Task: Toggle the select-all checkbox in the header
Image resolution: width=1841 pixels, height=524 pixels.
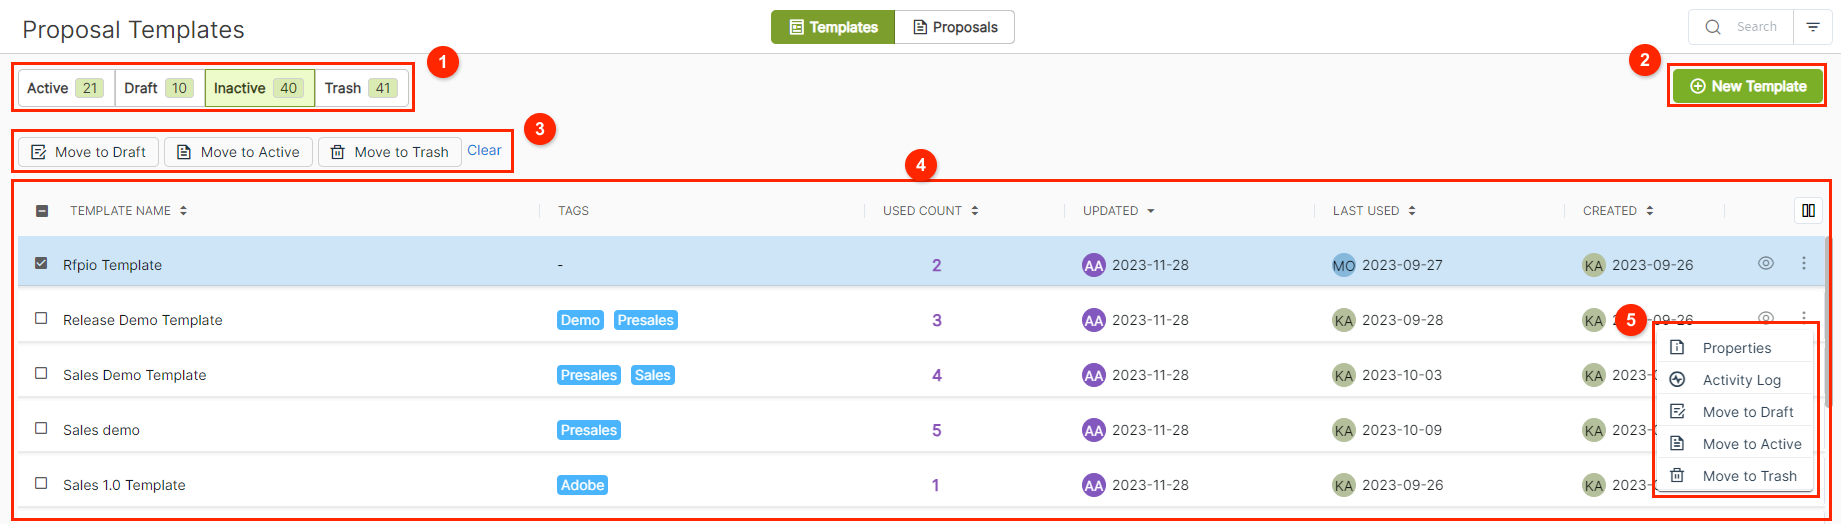Action: (42, 211)
